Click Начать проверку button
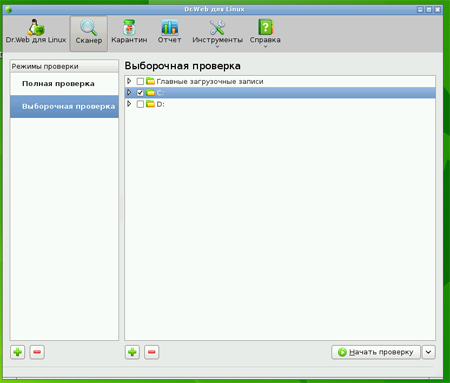This screenshot has width=450, height=383. coord(376,352)
